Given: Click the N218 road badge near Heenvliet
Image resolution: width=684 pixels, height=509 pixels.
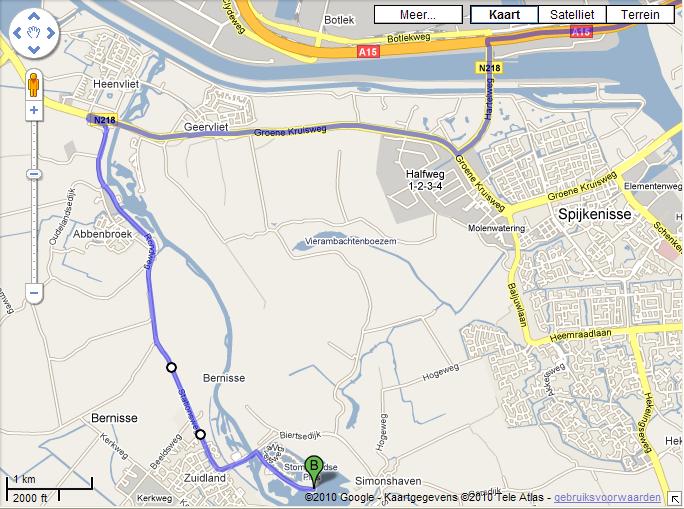Looking at the screenshot, I should pyautogui.click(x=105, y=120).
